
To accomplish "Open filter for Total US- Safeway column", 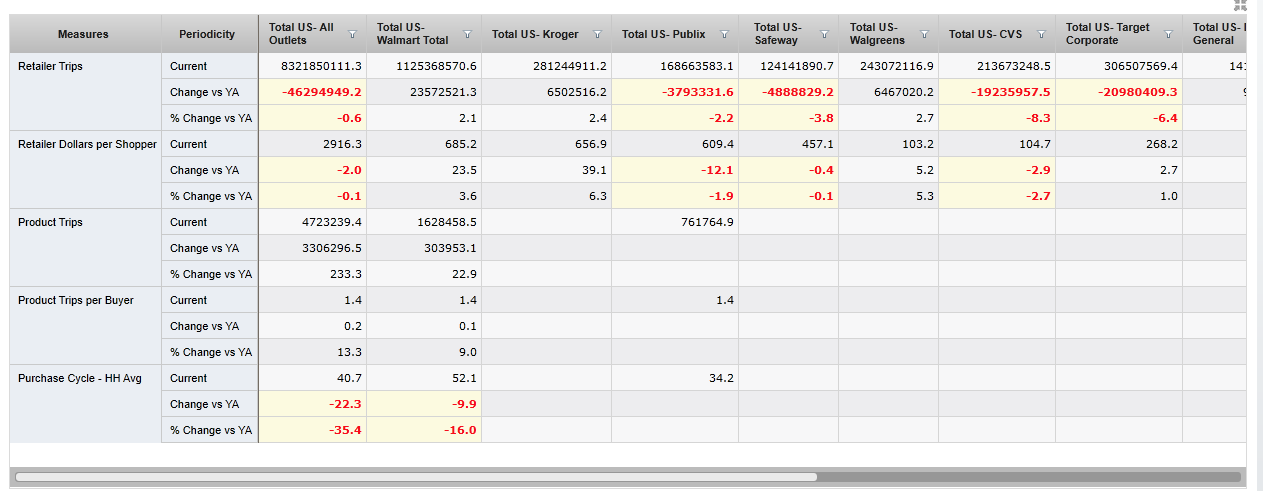I will click(824, 34).
